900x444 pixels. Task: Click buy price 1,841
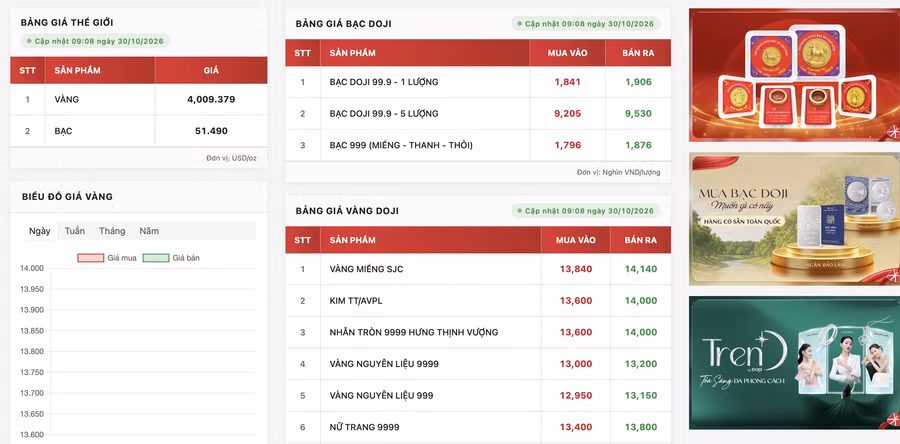pos(568,82)
